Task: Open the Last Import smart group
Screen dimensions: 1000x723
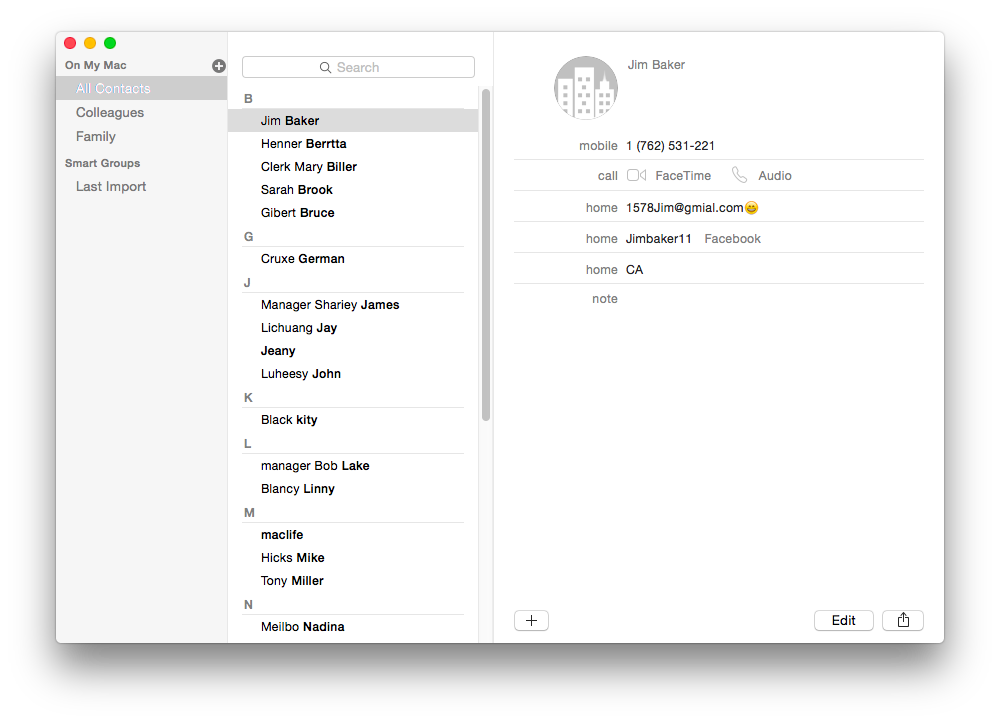Action: coord(111,186)
